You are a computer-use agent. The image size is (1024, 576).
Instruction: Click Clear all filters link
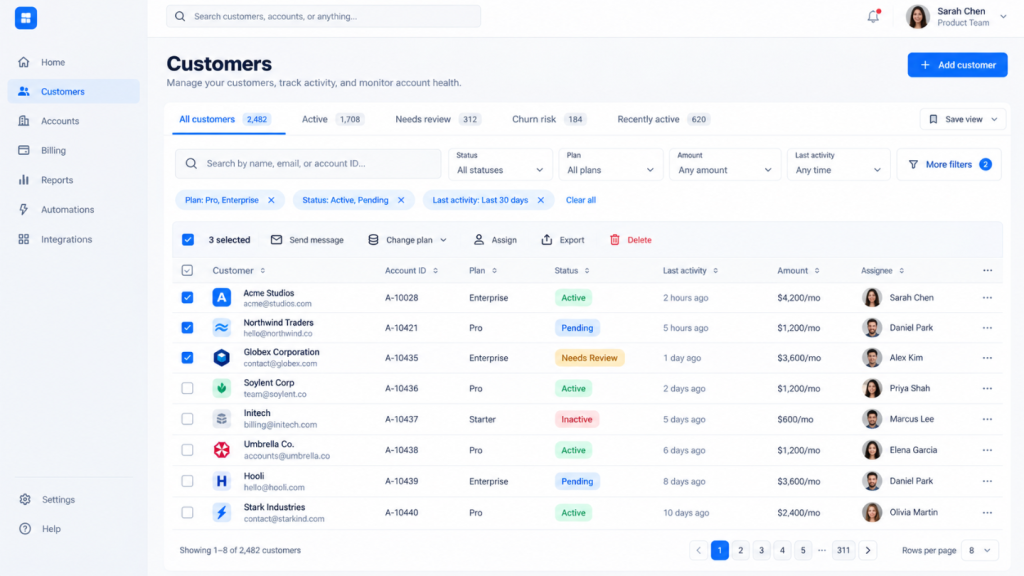tap(581, 200)
